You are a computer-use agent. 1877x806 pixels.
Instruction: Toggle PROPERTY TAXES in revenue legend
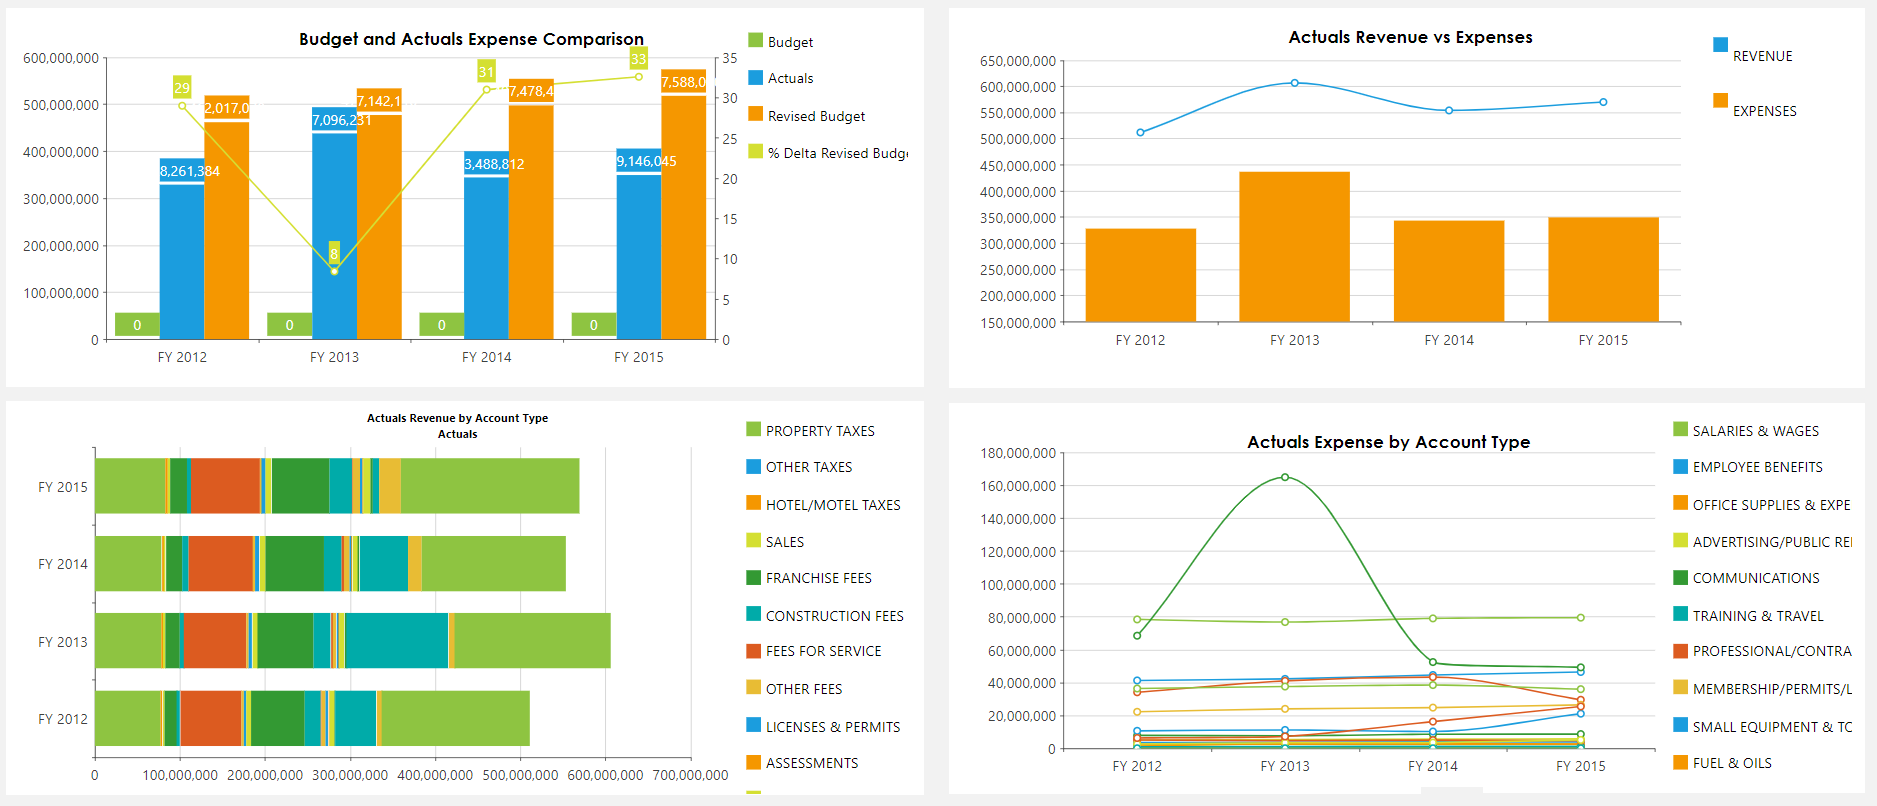tap(810, 431)
